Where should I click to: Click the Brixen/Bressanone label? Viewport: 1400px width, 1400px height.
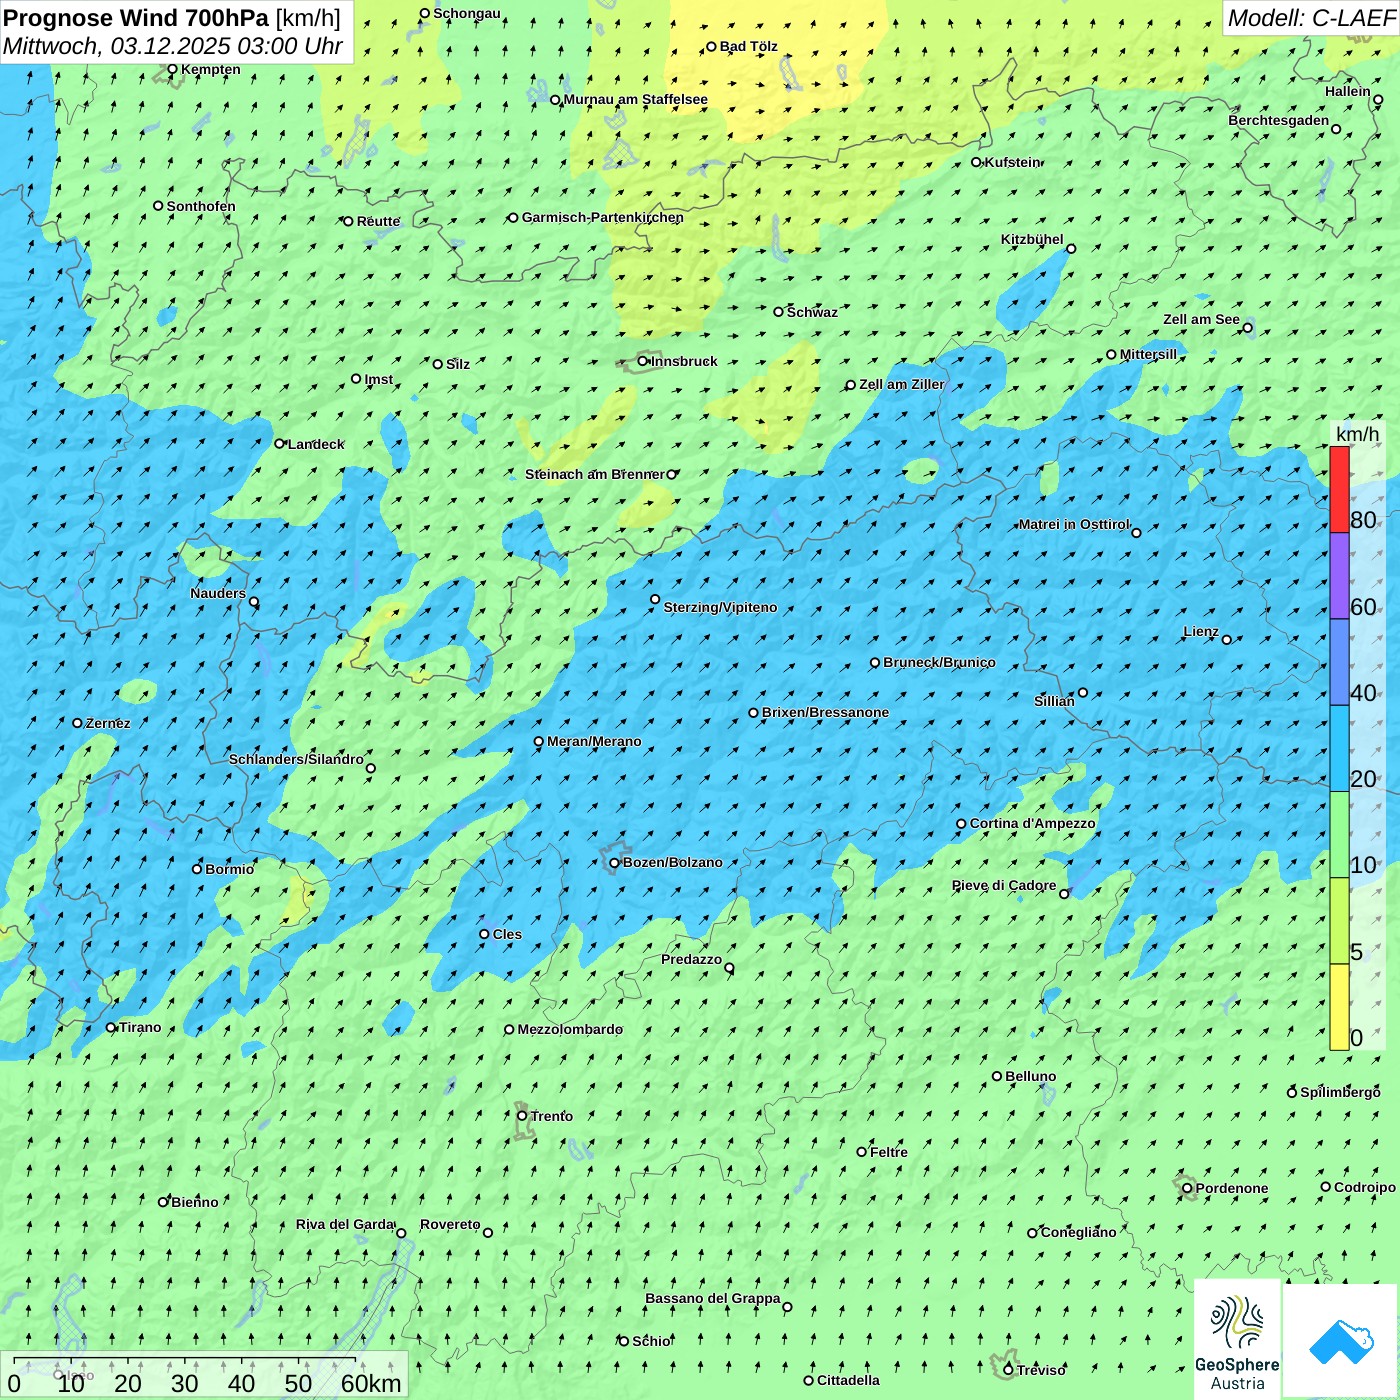click(825, 712)
